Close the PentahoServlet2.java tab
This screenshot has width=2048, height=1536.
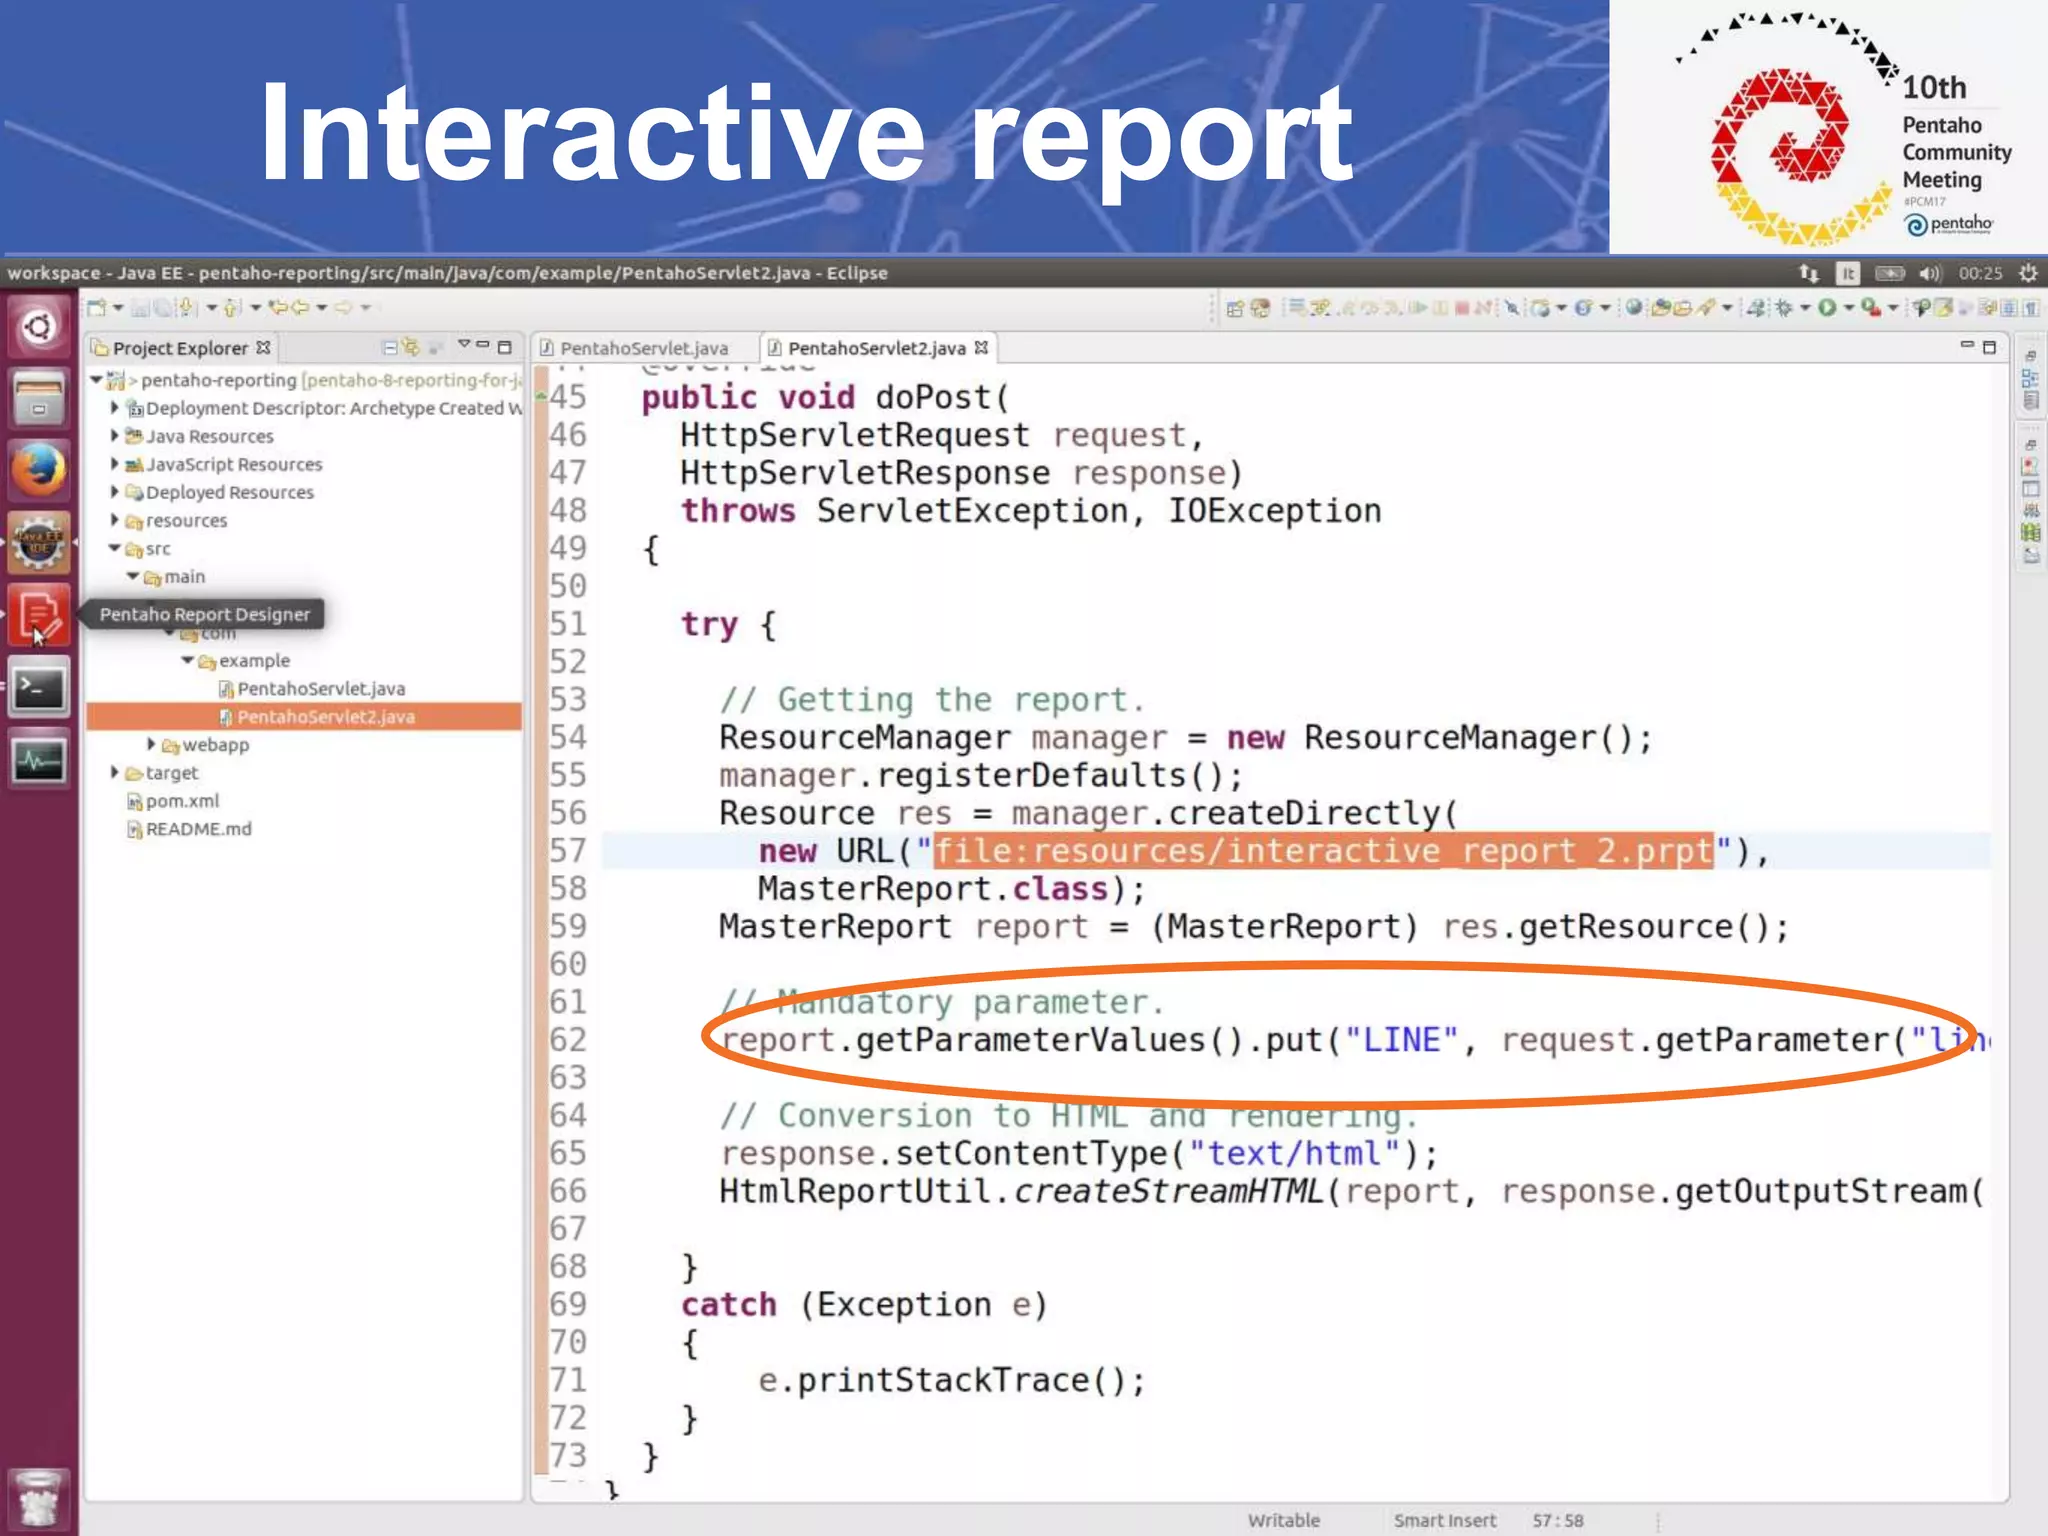pos(982,347)
